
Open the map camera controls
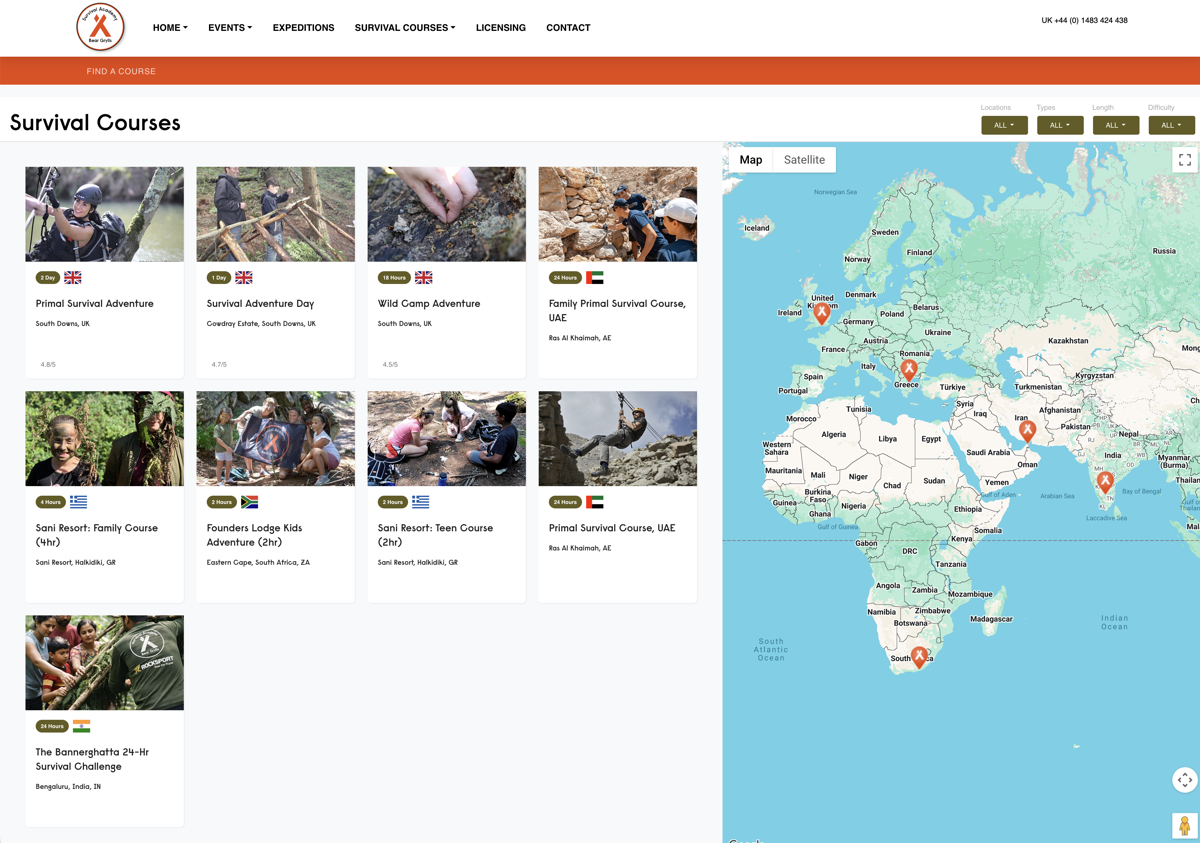pos(1184,780)
